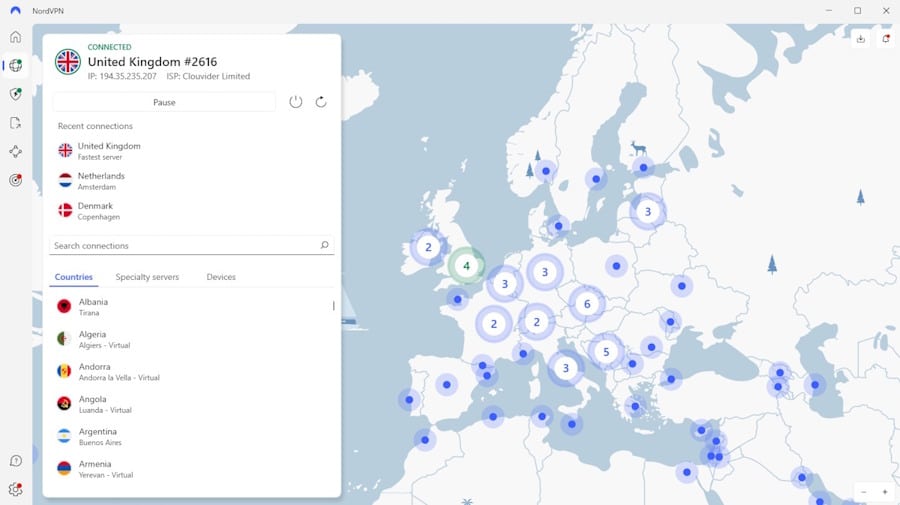Screen dimensions: 900x505
Task: Switch to Devices tab
Action: (x=221, y=277)
